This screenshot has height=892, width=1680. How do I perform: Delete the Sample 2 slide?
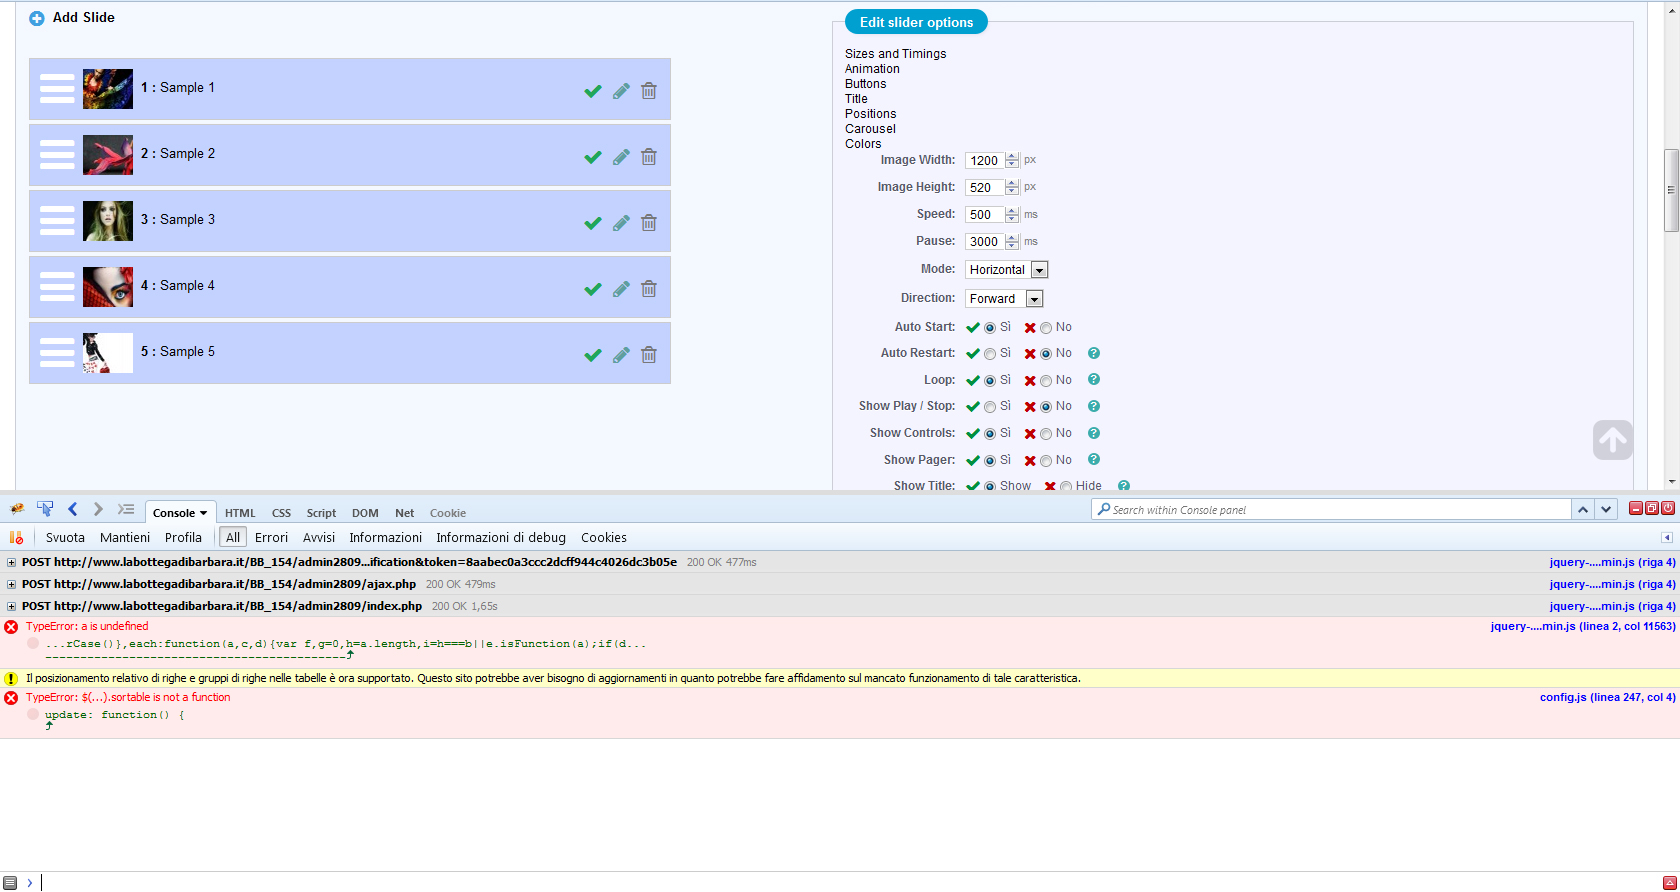(x=649, y=157)
